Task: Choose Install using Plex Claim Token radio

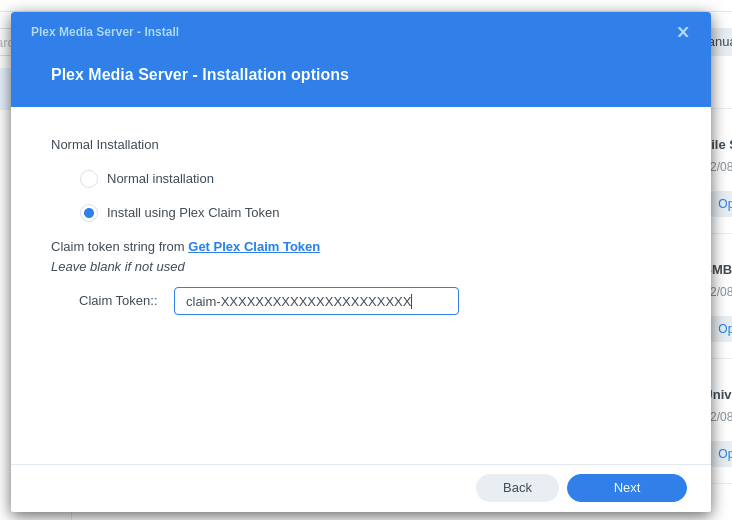Action: click(89, 213)
